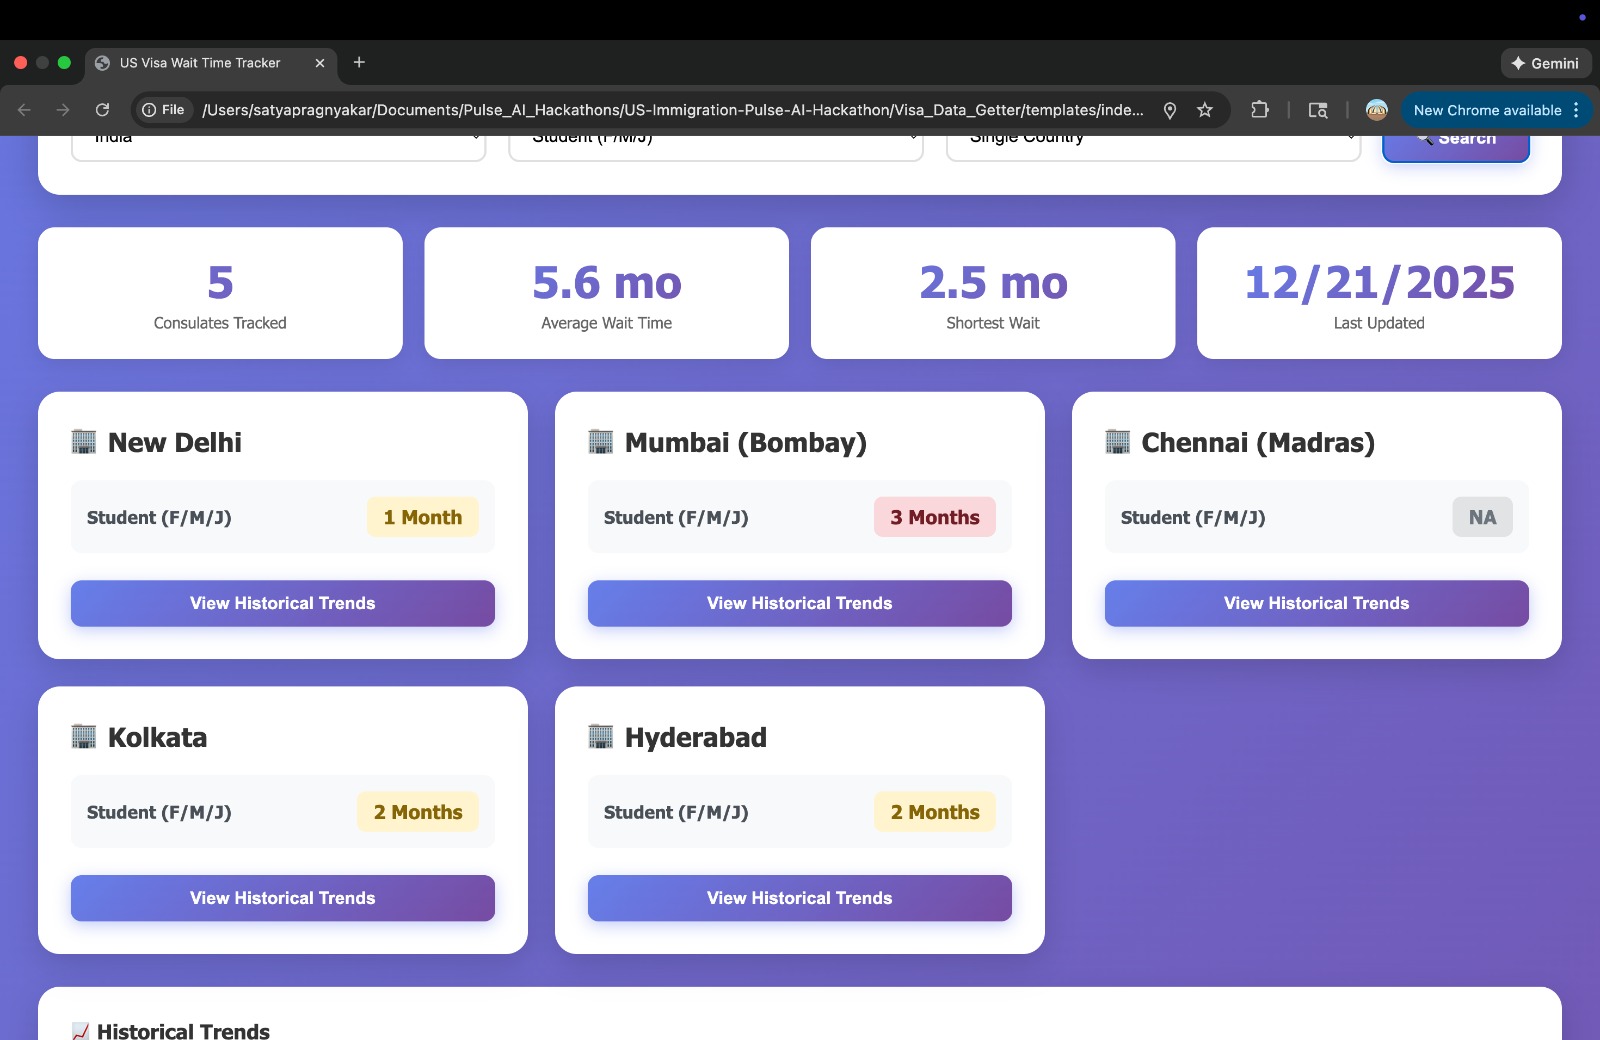The height and width of the screenshot is (1040, 1600).
Task: Open the Student visa type dropdown
Action: tap(716, 146)
